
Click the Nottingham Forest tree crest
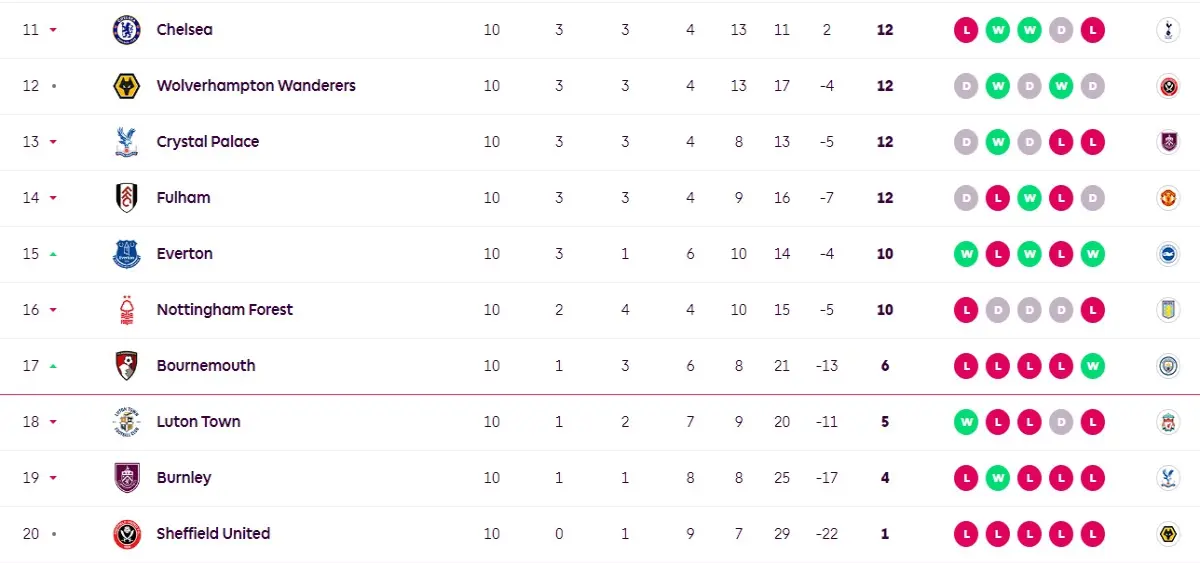click(127, 310)
